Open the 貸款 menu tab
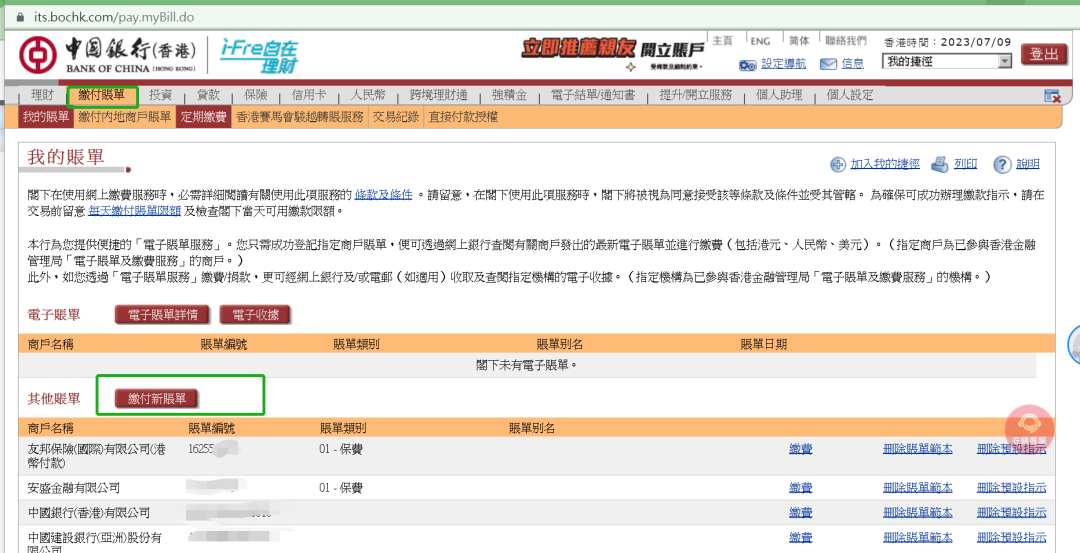1080x553 pixels. click(x=208, y=95)
